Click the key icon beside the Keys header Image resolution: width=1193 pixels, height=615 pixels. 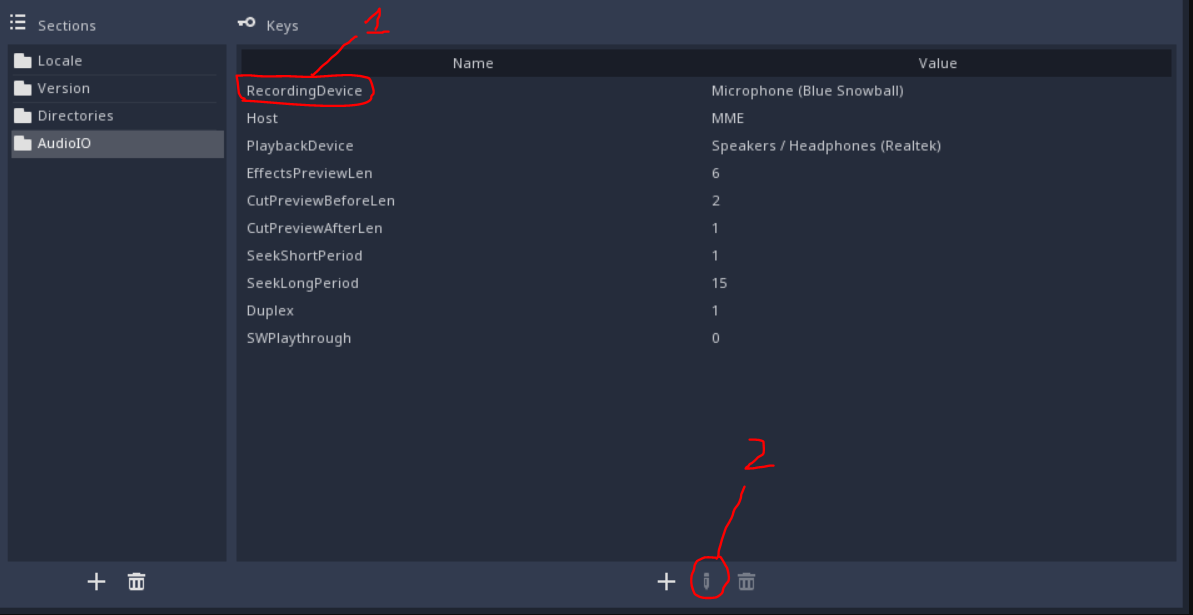pyautogui.click(x=245, y=24)
